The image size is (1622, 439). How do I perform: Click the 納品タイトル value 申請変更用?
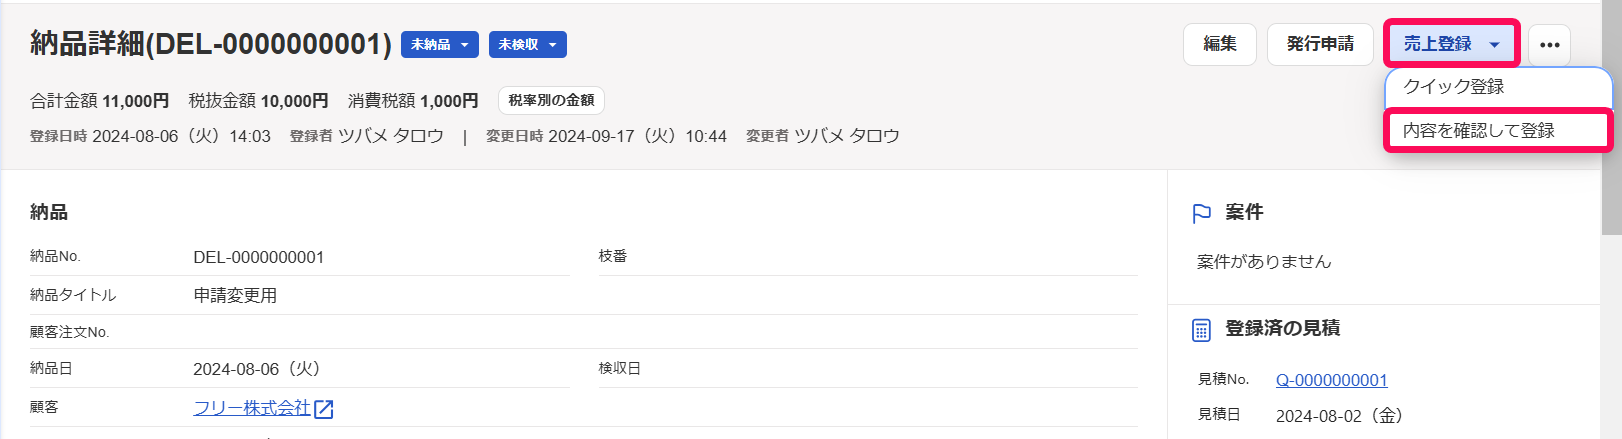click(x=235, y=296)
